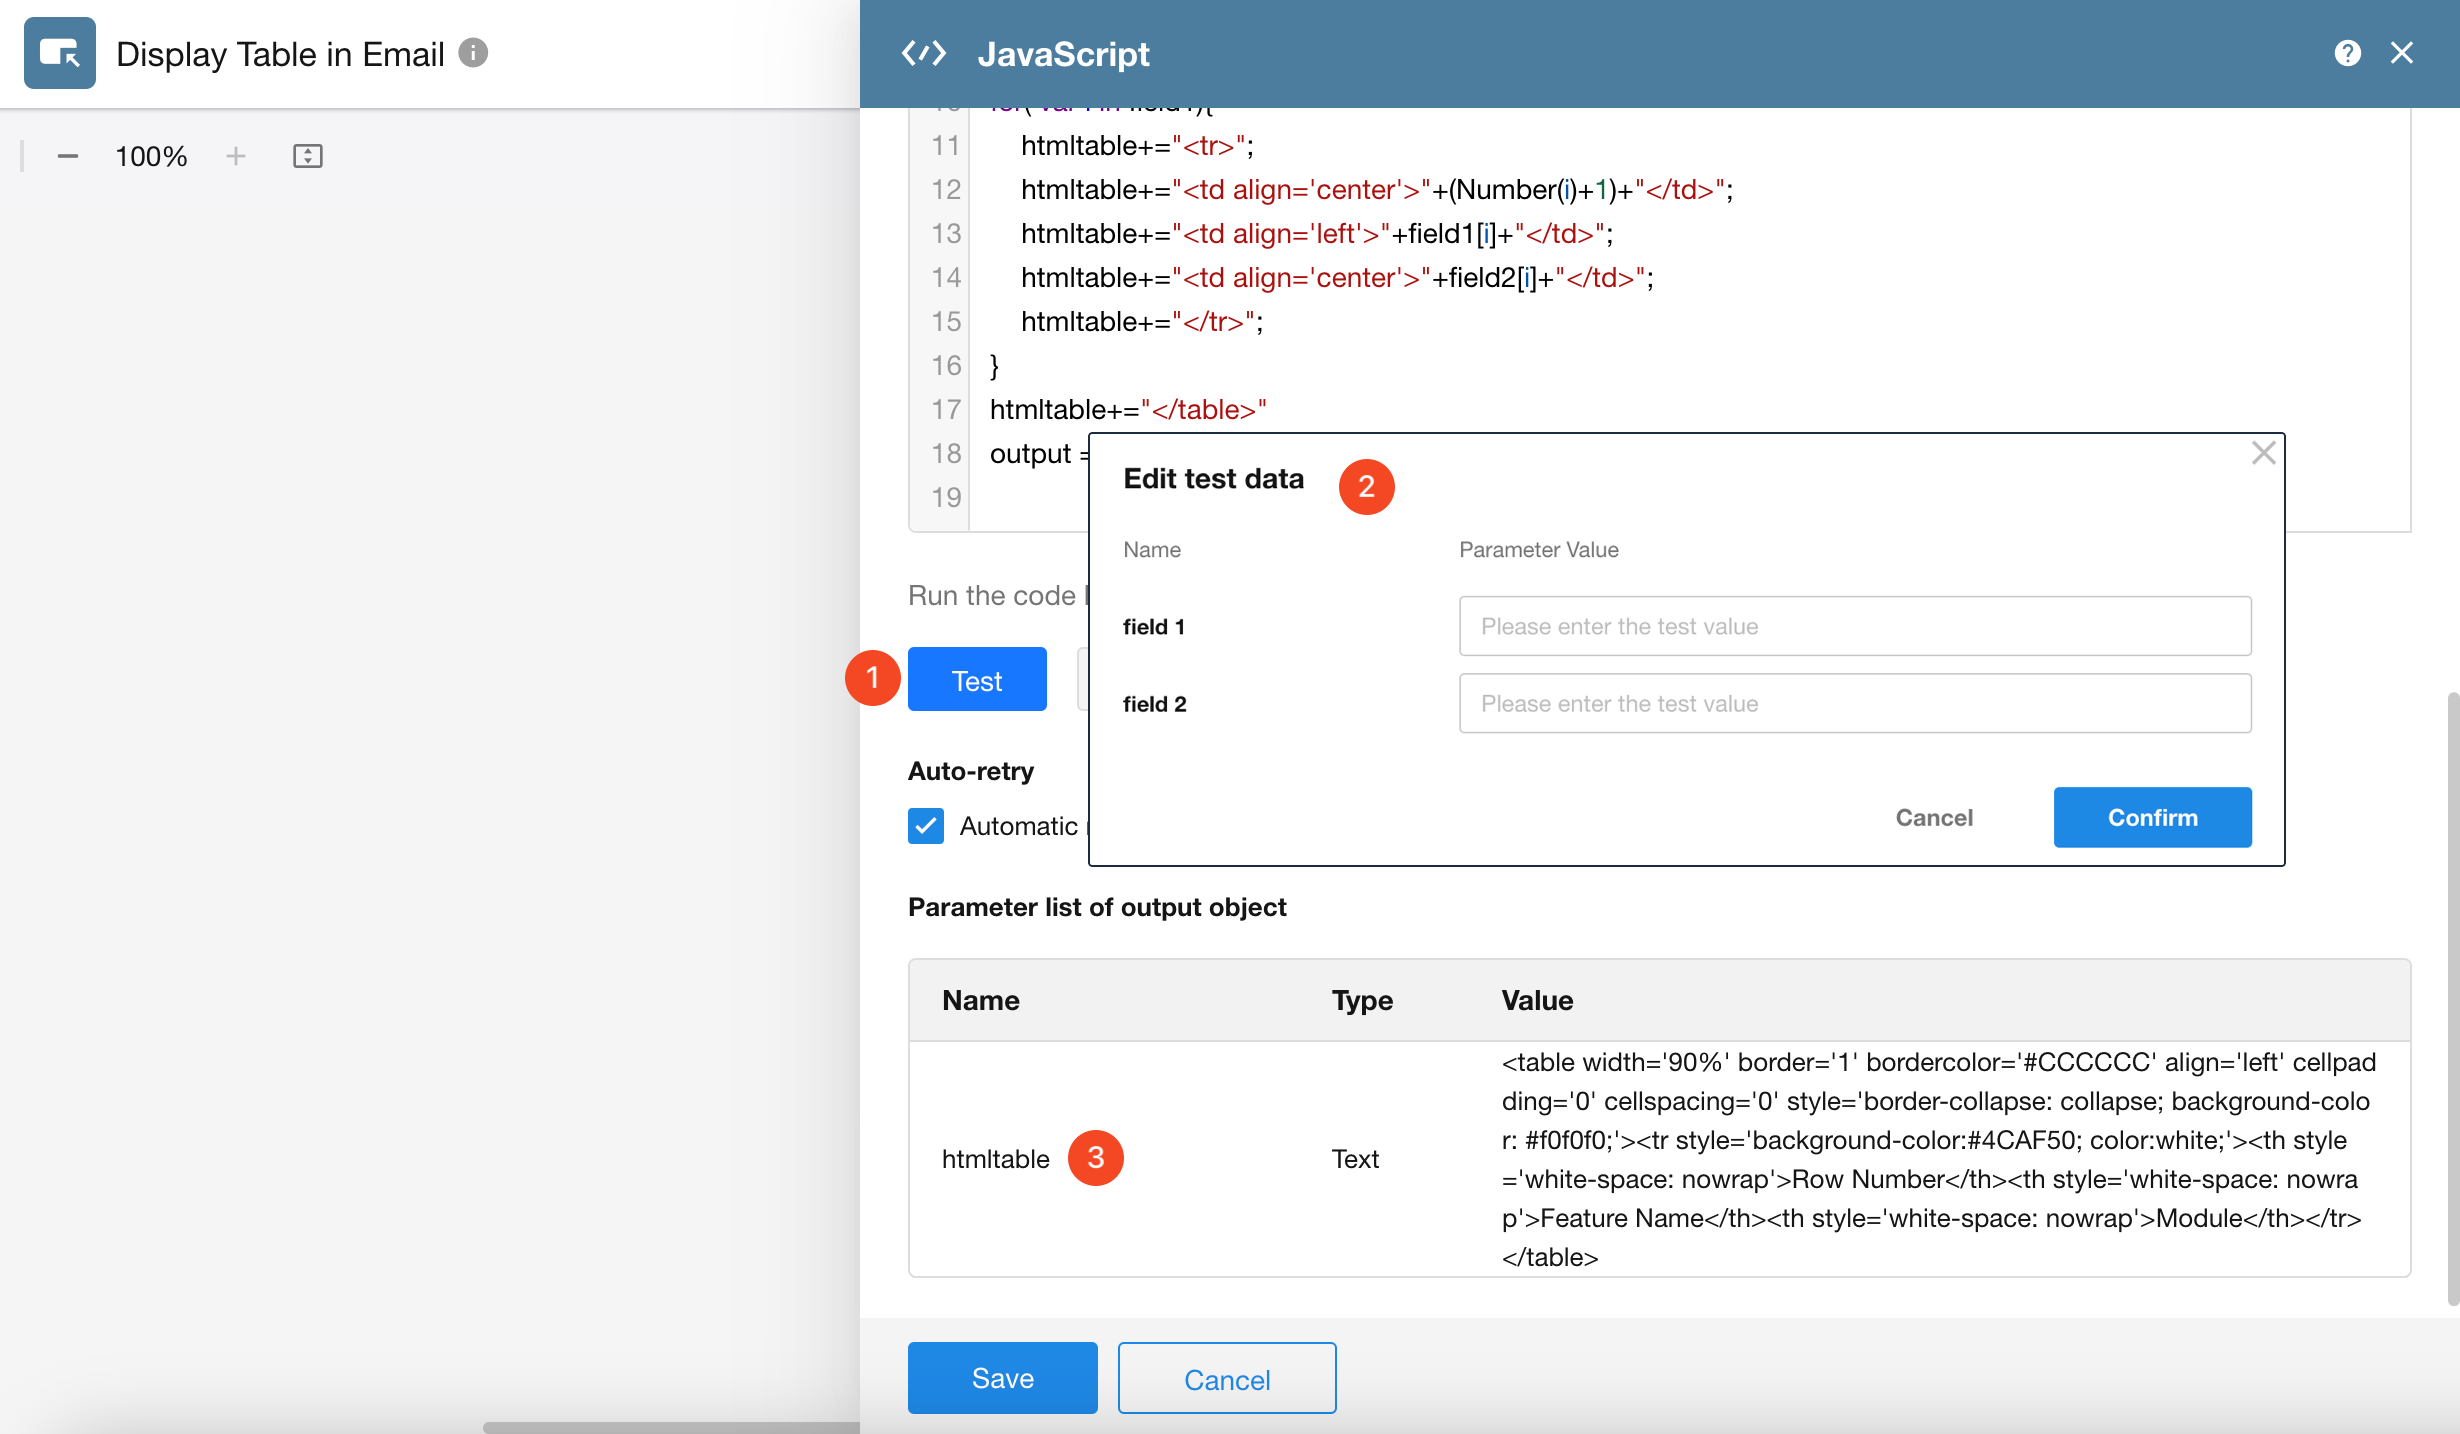Cancel the Edit test data dialog

[1934, 817]
